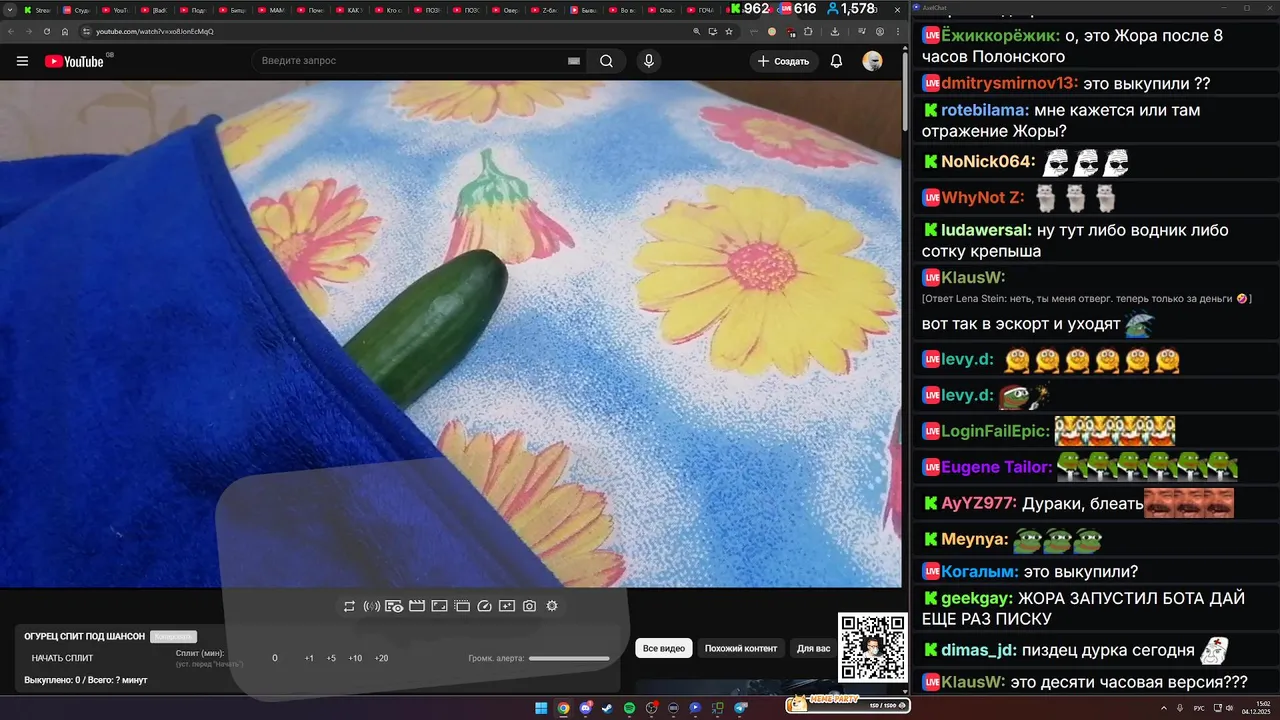Take a video screenshot with camera icon
Image resolution: width=1280 pixels, height=720 pixels.
click(529, 606)
